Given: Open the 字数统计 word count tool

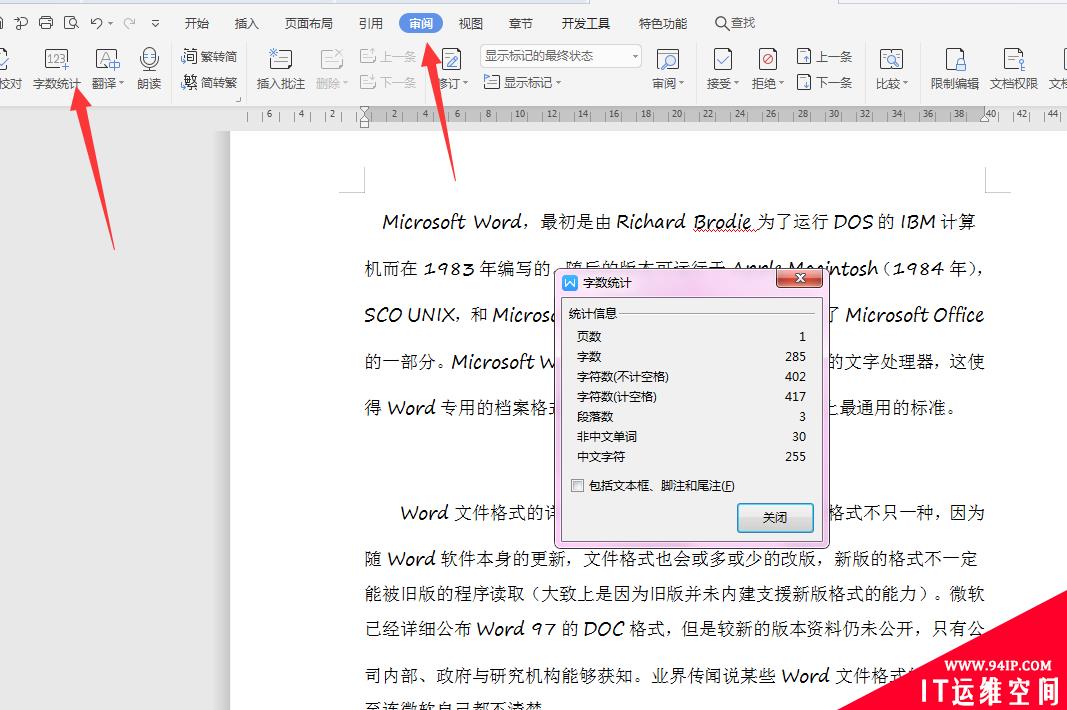Looking at the screenshot, I should pos(56,69).
